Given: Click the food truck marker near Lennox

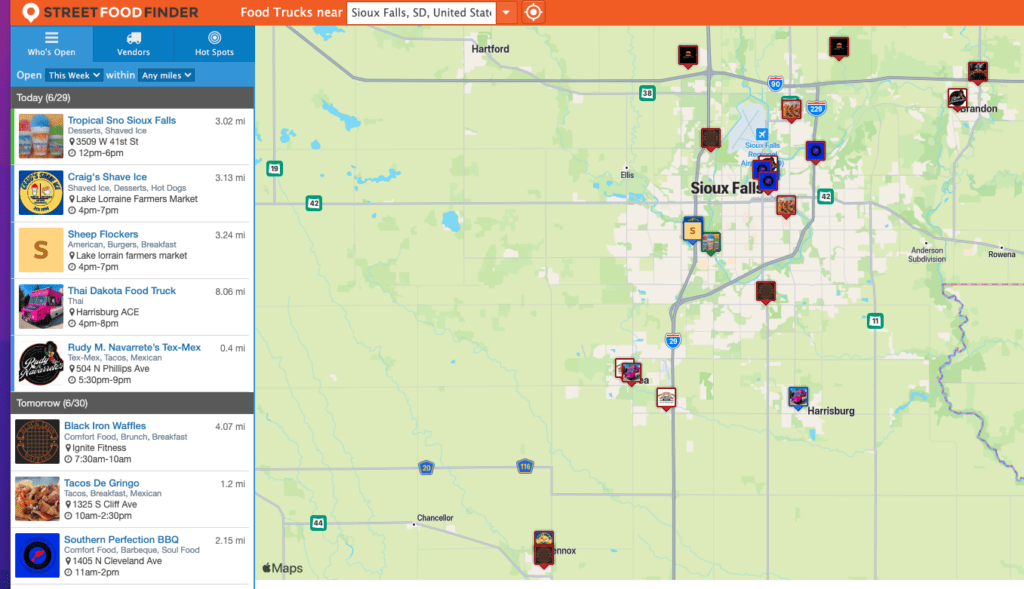Looking at the screenshot, I should (544, 549).
